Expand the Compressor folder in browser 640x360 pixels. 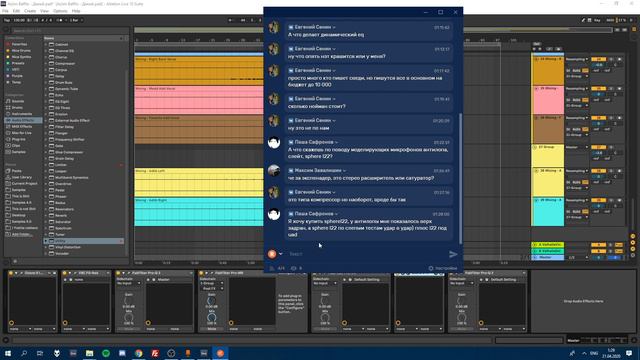pos(46,63)
